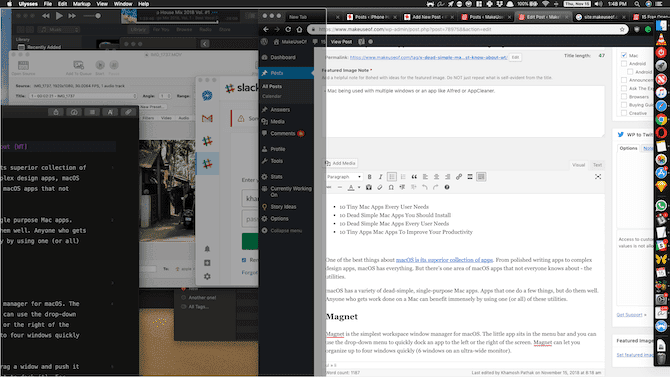670x377 pixels.
Task: Select the Options tab in WP to Twitter
Action: [628, 148]
